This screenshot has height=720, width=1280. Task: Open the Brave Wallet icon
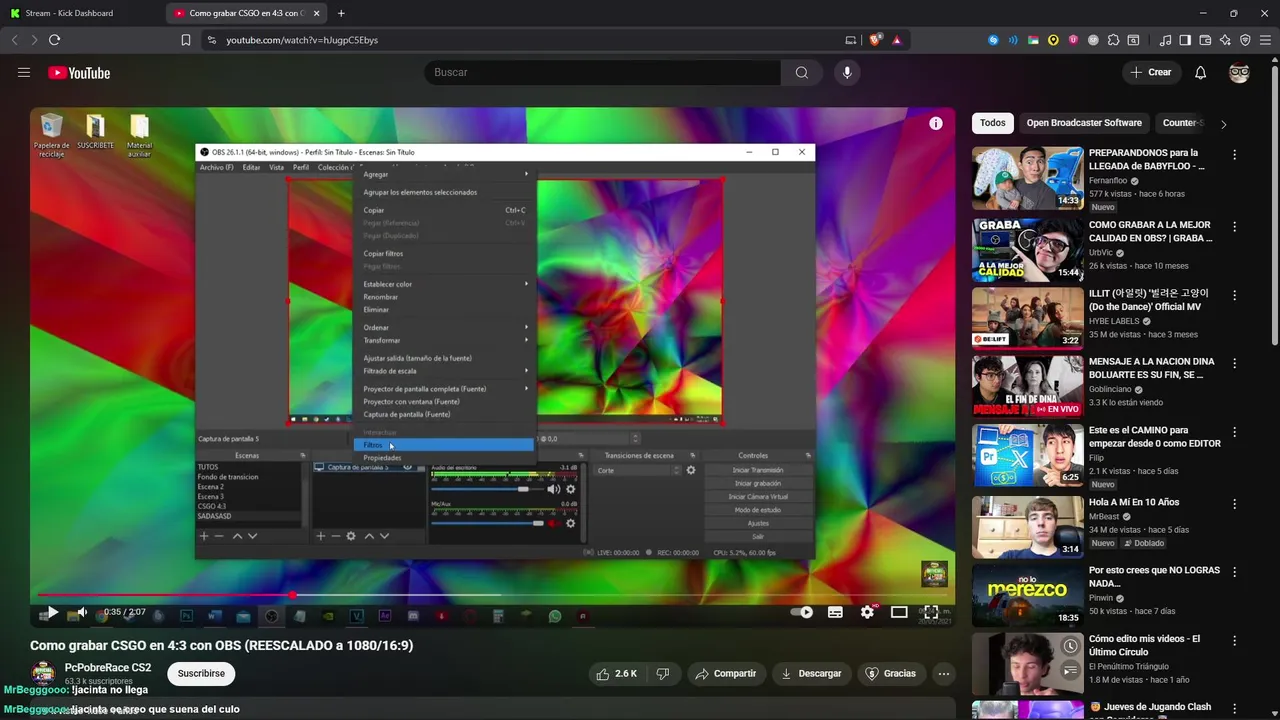coord(1205,40)
